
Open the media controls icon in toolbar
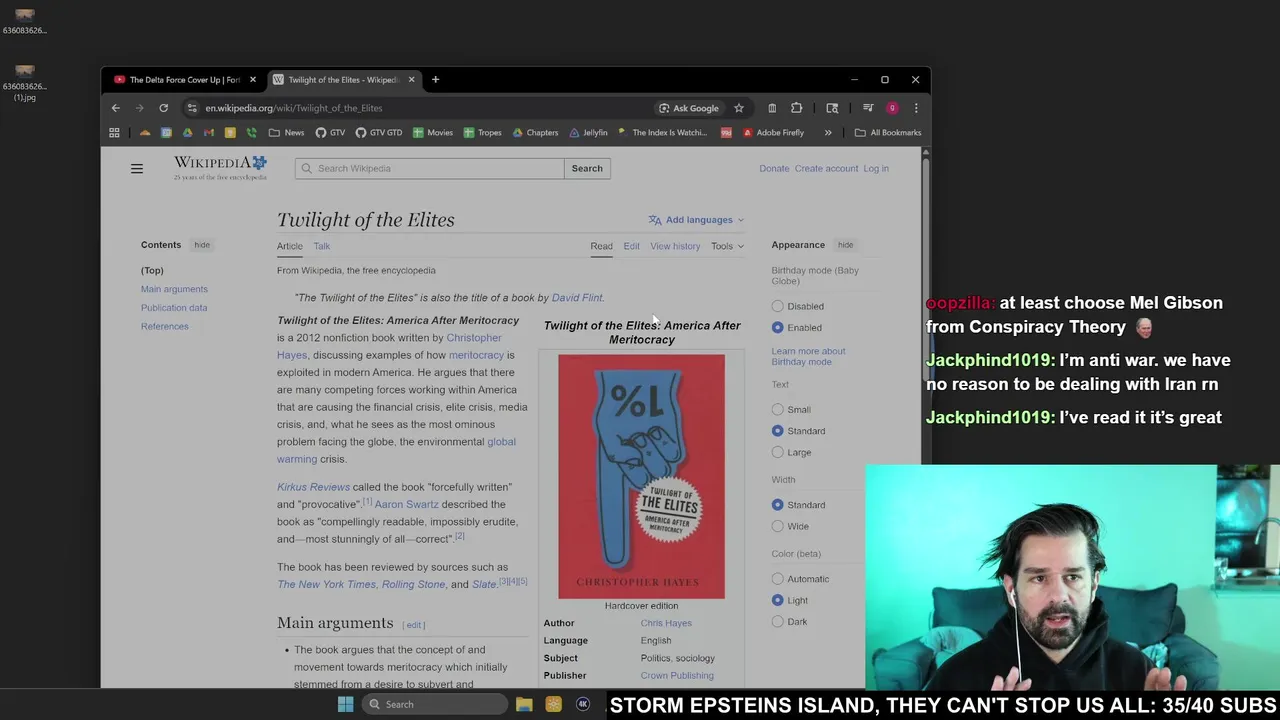click(868, 108)
